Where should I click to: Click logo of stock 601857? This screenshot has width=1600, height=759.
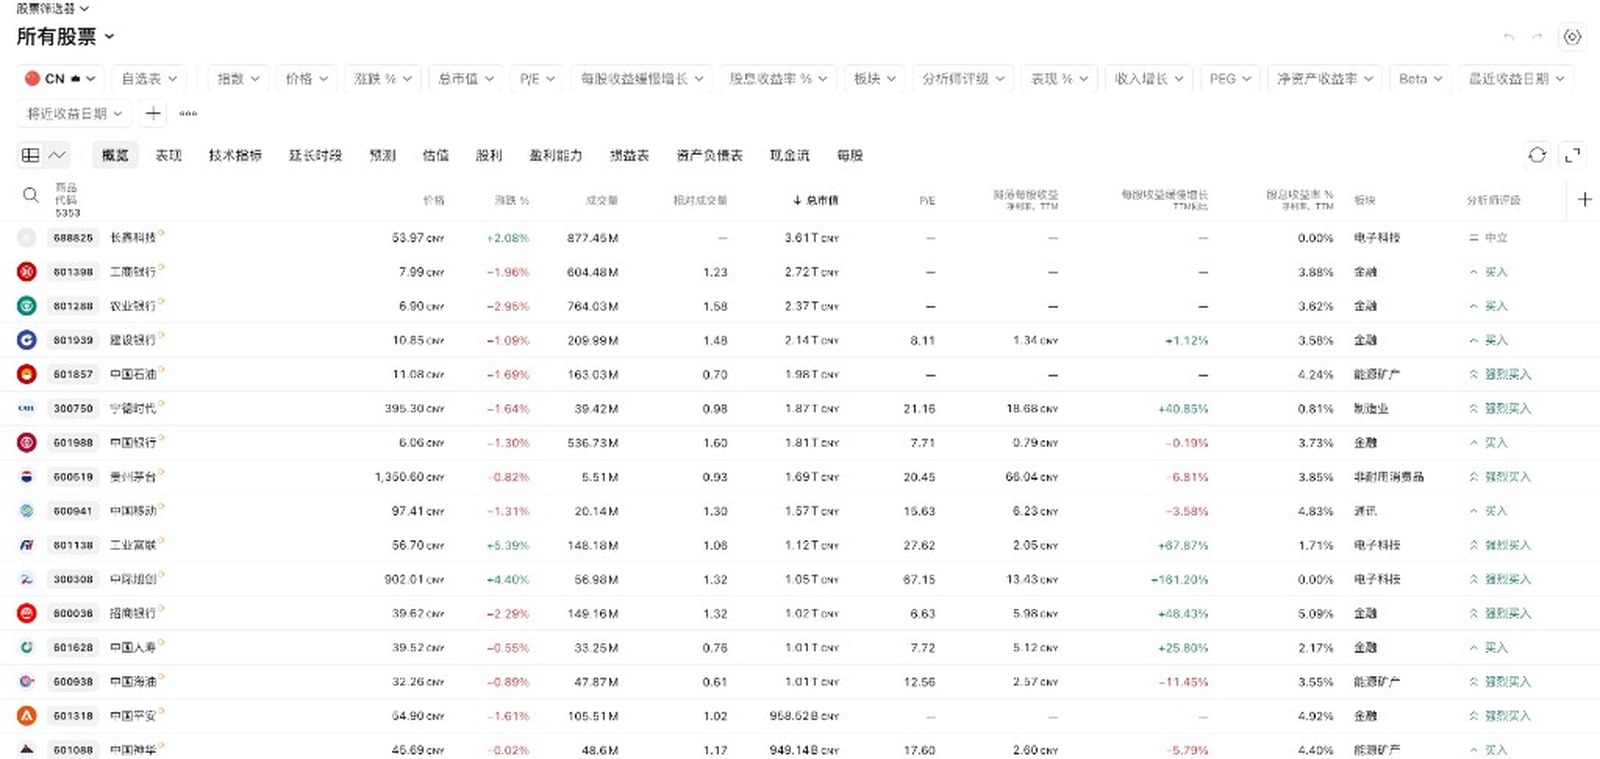click(27, 374)
